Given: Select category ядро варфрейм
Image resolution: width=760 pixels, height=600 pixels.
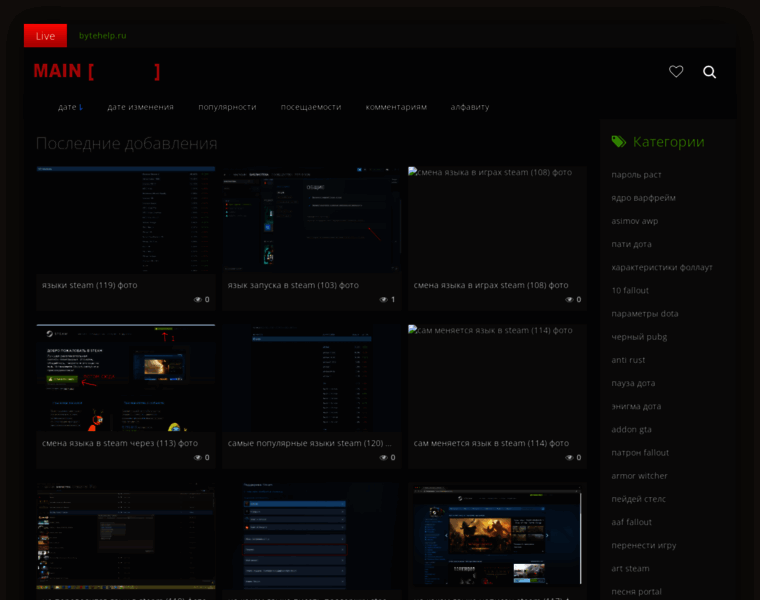Looking at the screenshot, I should pyautogui.click(x=643, y=198).
